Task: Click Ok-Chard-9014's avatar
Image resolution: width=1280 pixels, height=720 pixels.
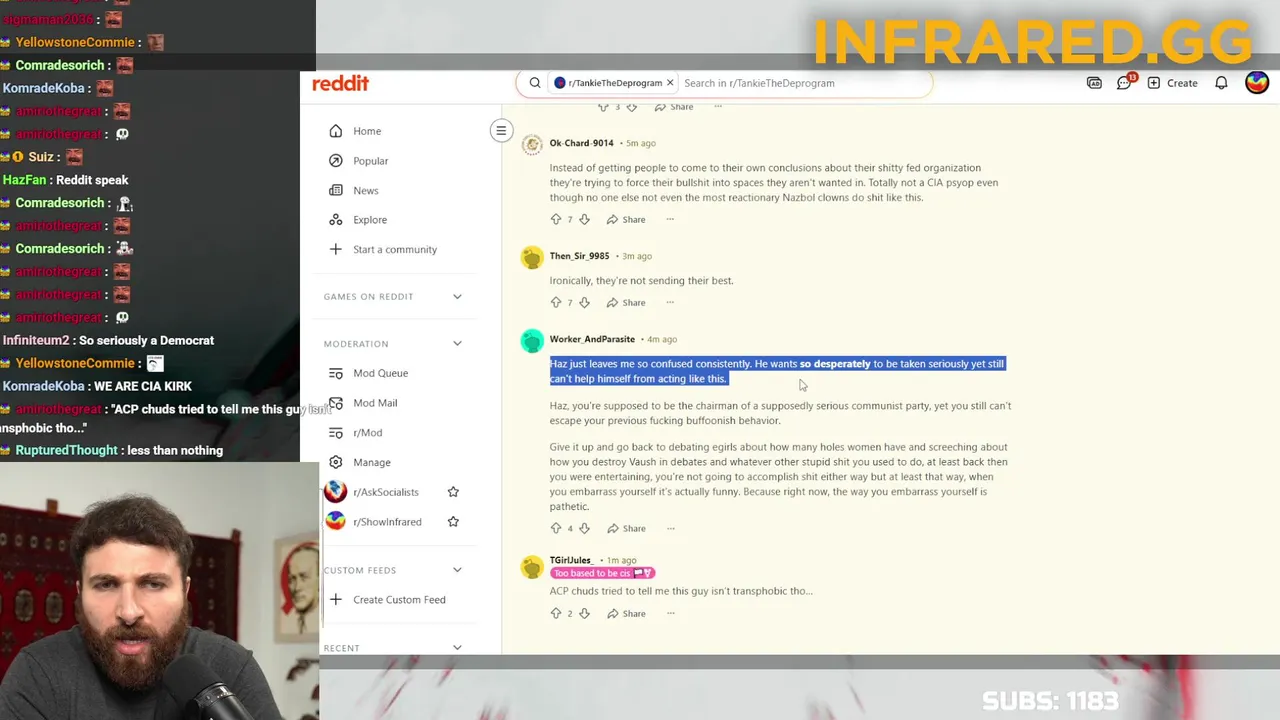Action: pyautogui.click(x=532, y=145)
